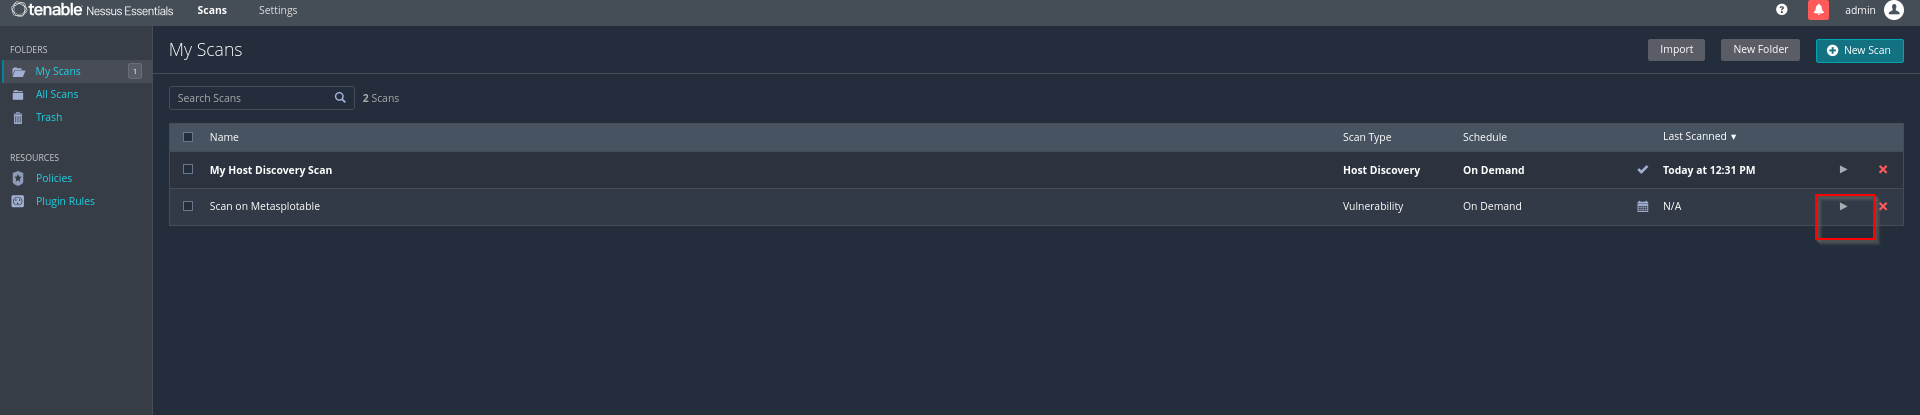Image resolution: width=1920 pixels, height=415 pixels.
Task: Open the Scans tab
Action: pyautogui.click(x=212, y=10)
